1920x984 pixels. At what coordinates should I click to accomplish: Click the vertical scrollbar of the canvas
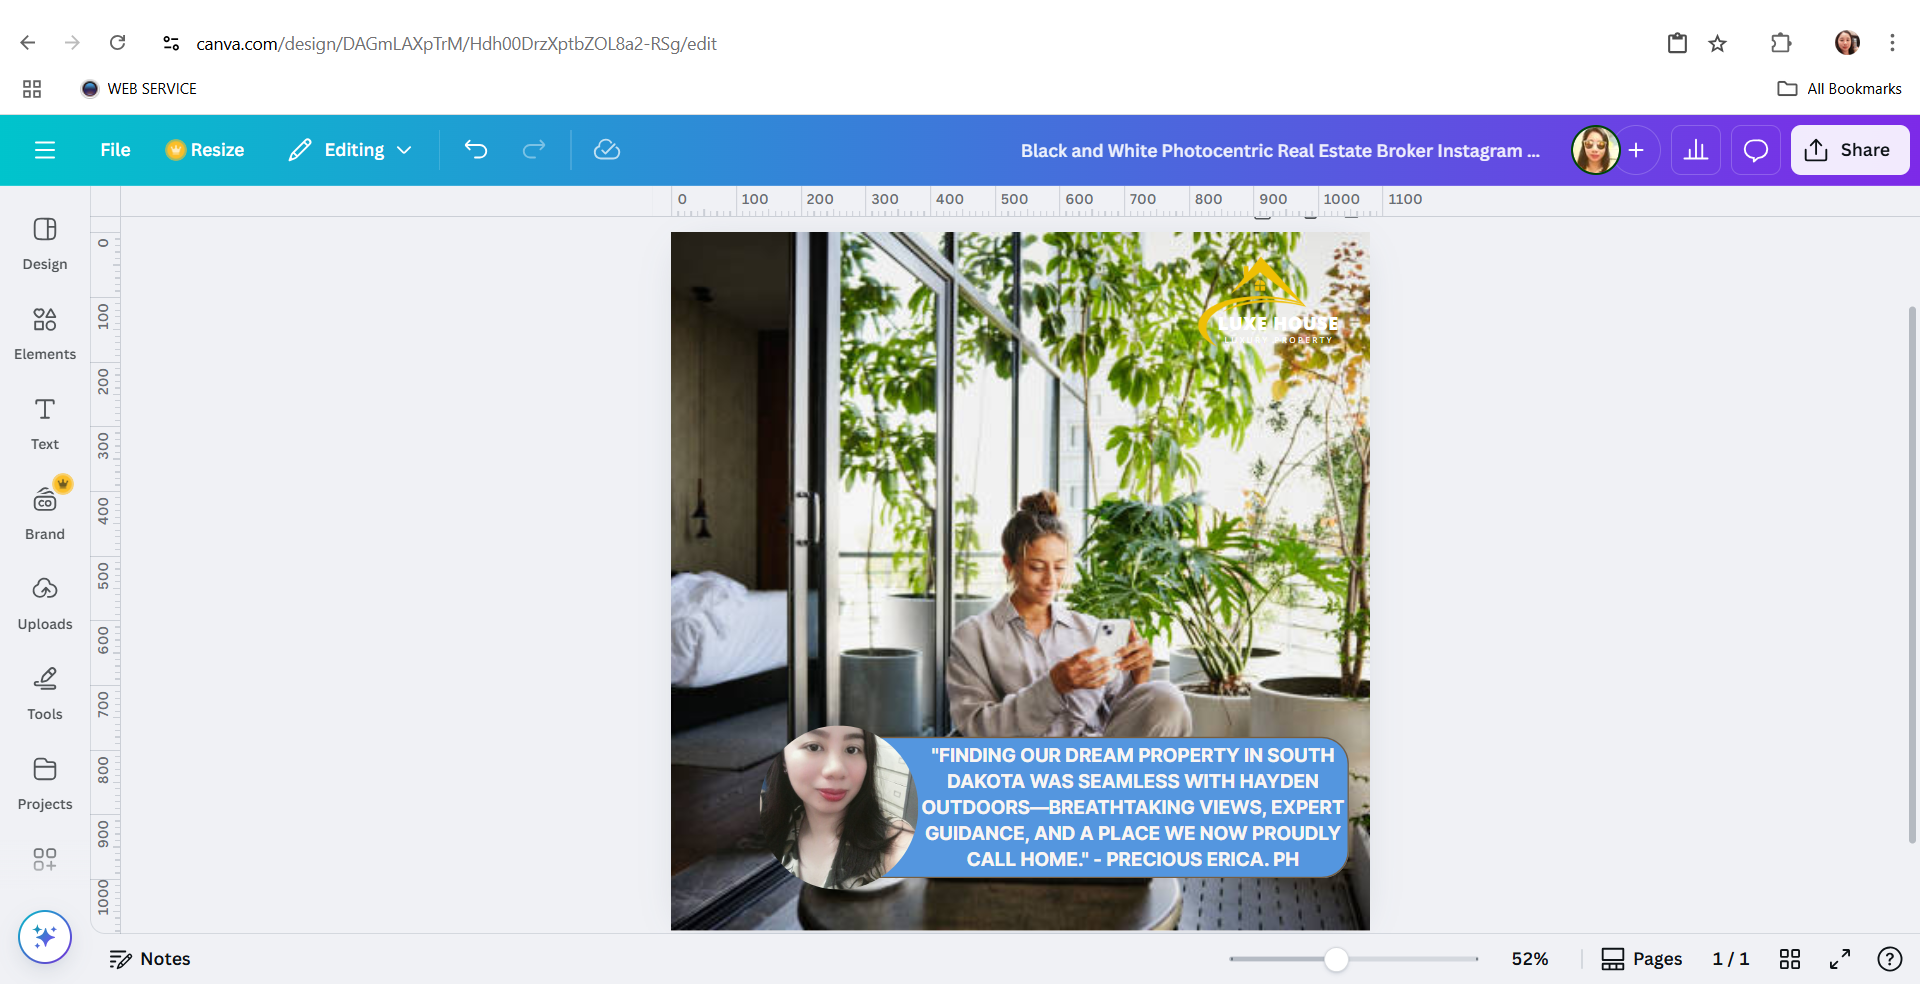click(1912, 575)
